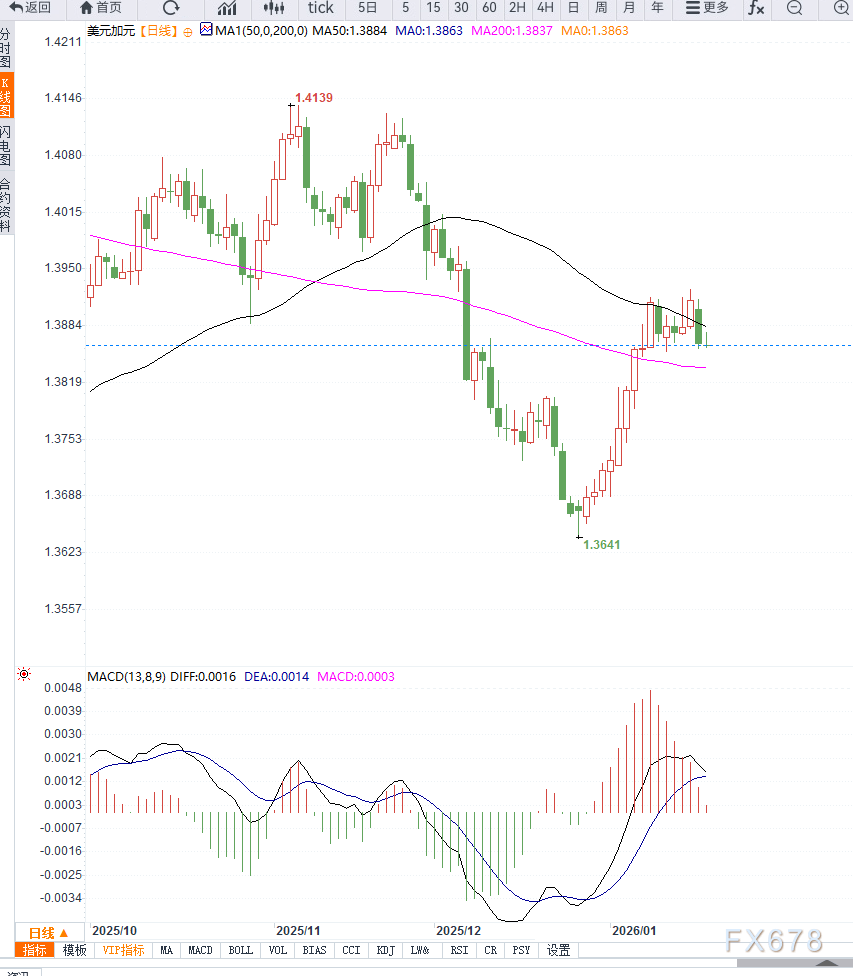853x976 pixels.
Task: Select the candlestick chart type icon
Action: point(273,8)
